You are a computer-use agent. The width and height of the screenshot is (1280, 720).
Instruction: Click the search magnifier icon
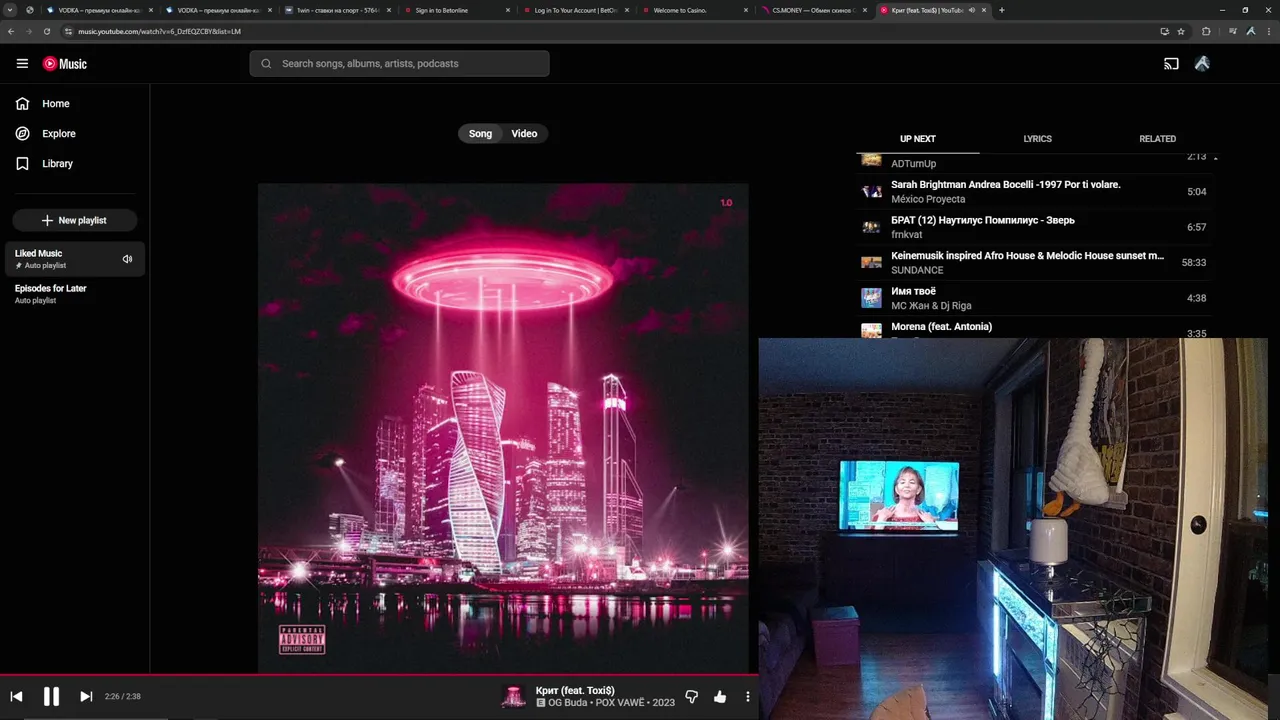click(x=266, y=63)
